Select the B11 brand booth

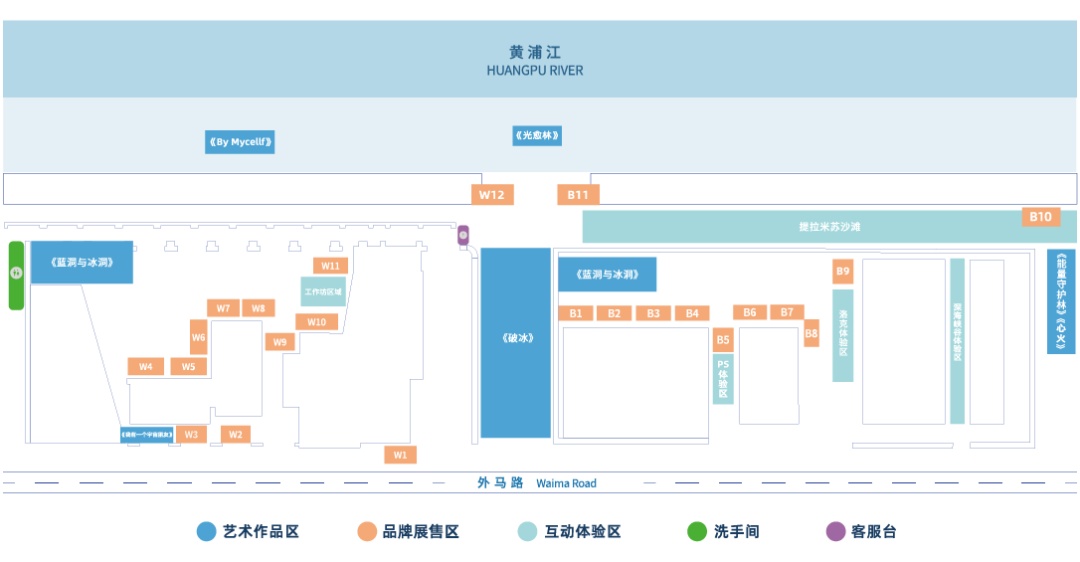click(578, 195)
